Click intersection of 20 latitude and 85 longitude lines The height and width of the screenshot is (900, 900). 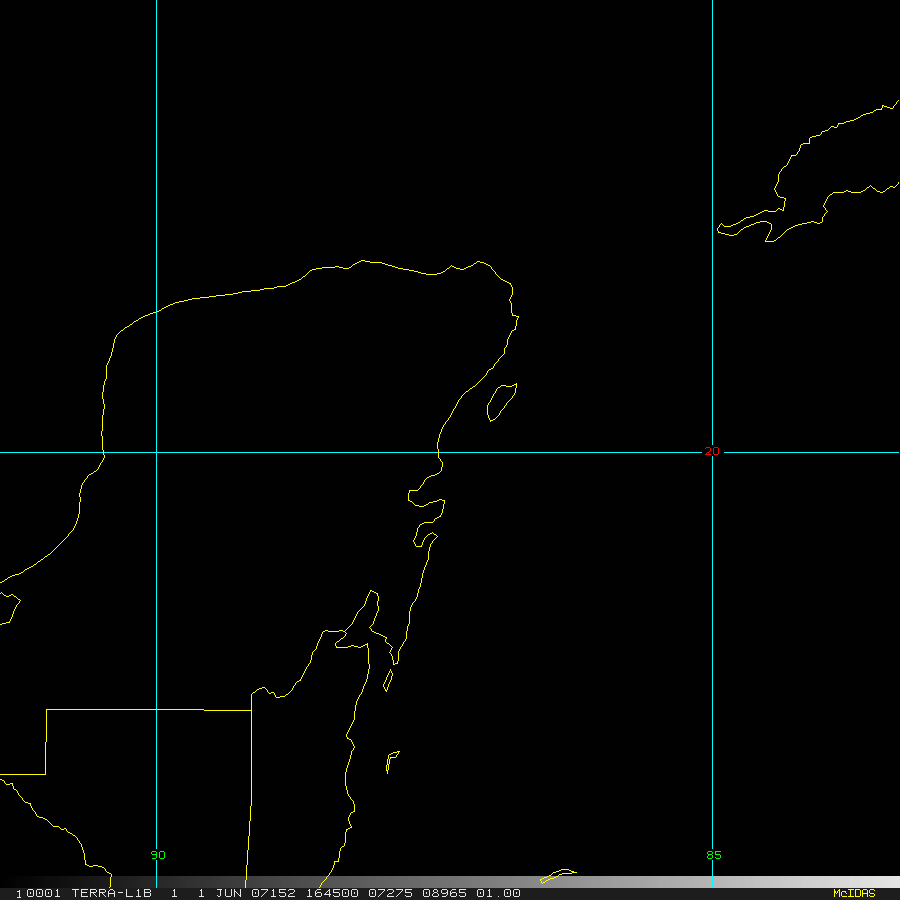coord(712,452)
